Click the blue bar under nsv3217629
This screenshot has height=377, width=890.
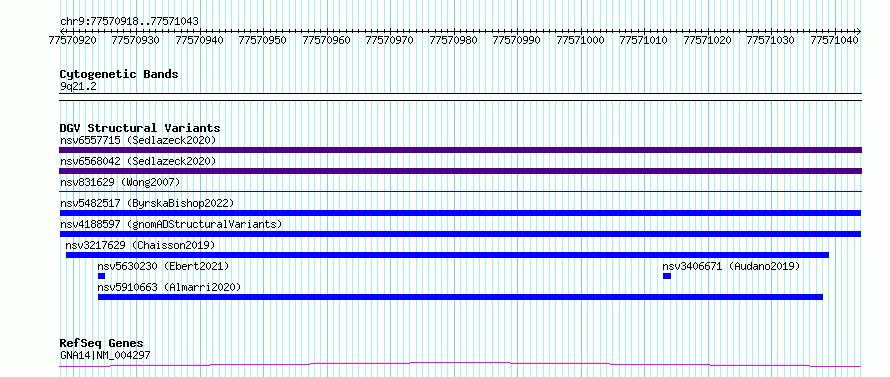(447, 255)
